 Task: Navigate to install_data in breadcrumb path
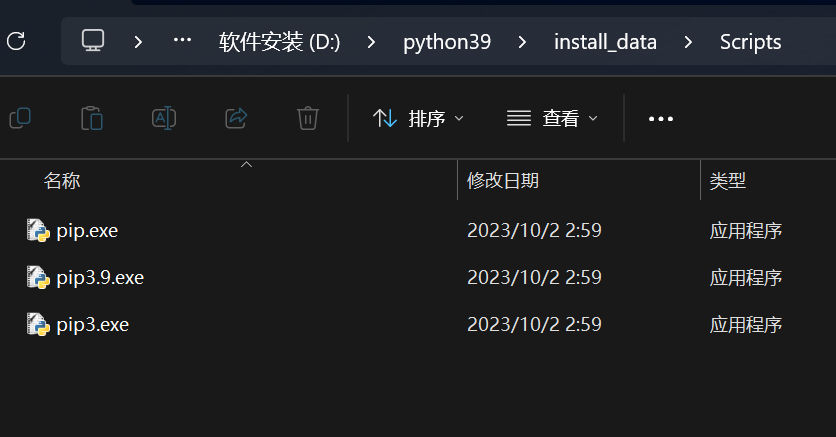[605, 42]
